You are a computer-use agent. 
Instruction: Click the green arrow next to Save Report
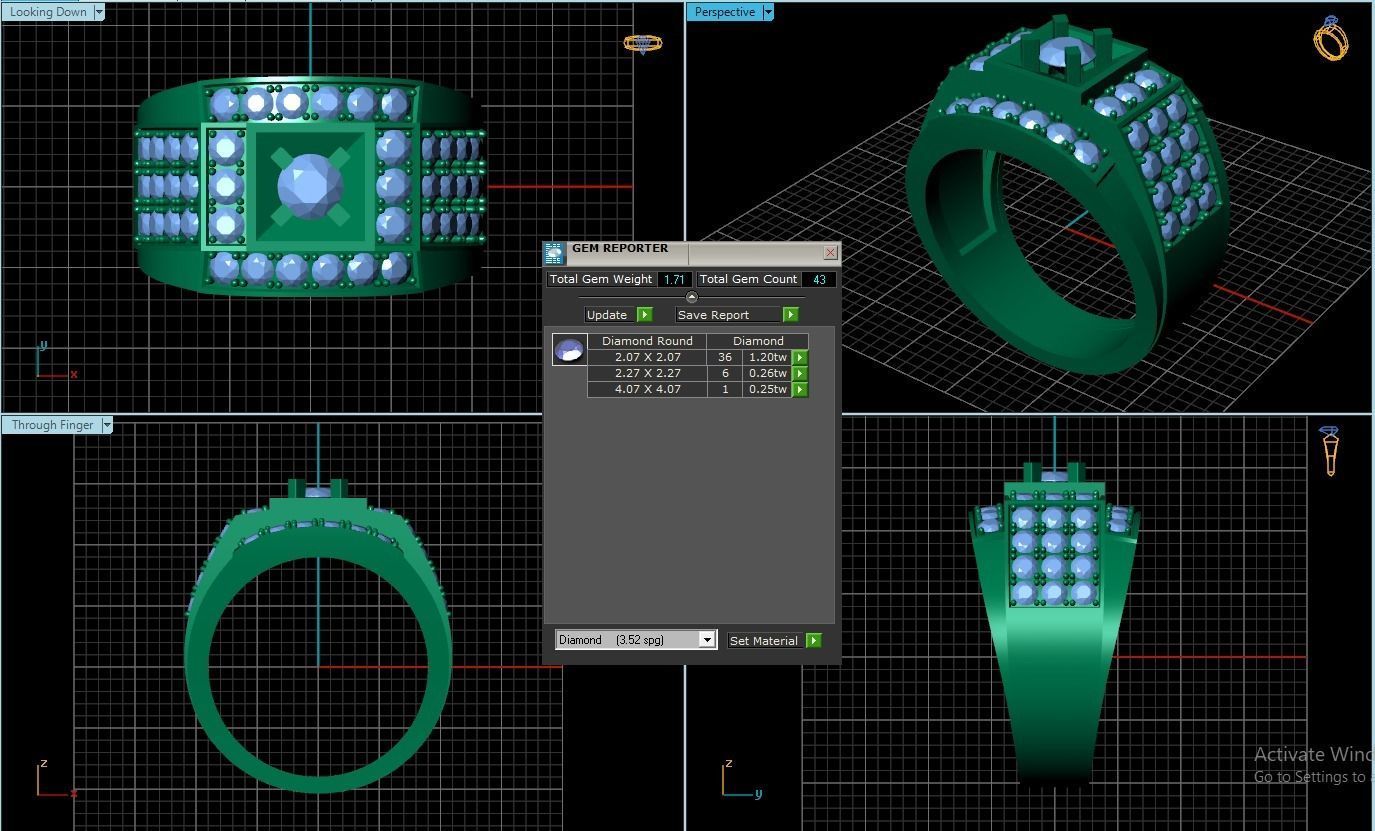click(790, 315)
